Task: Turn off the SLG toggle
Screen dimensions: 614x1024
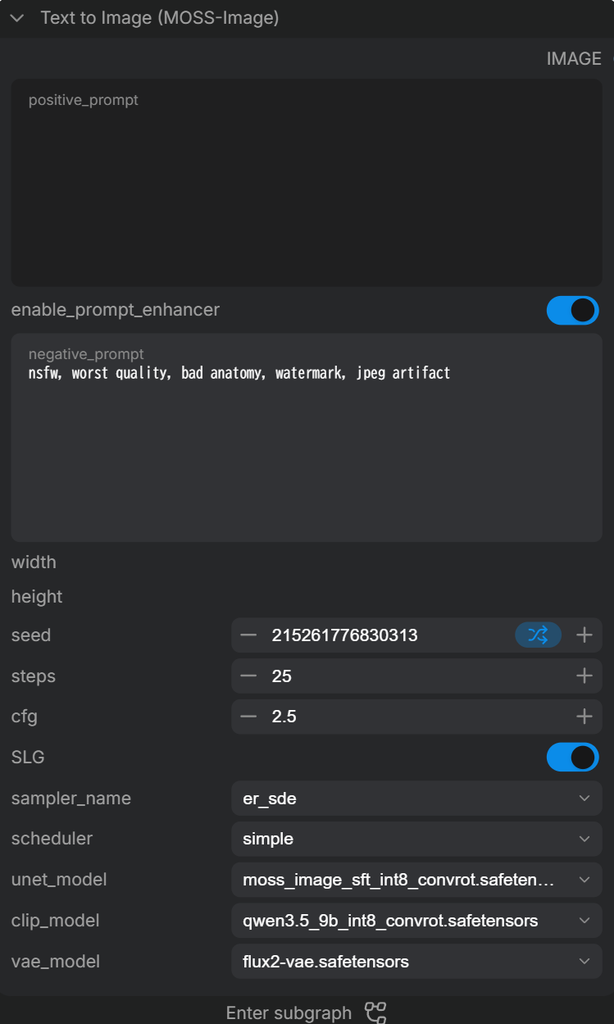Action: coord(573,758)
